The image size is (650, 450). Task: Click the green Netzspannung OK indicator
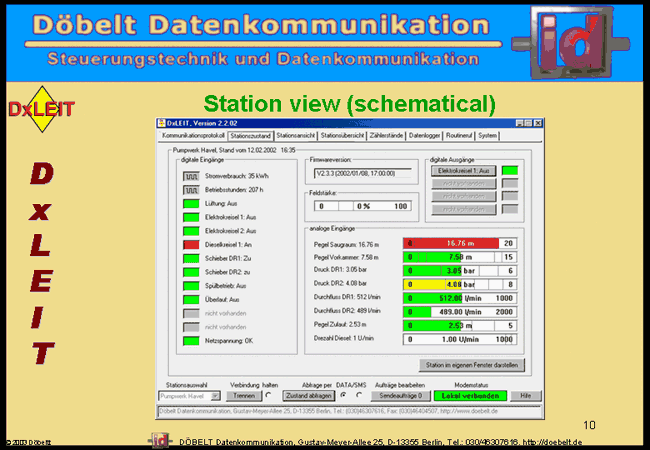click(191, 341)
